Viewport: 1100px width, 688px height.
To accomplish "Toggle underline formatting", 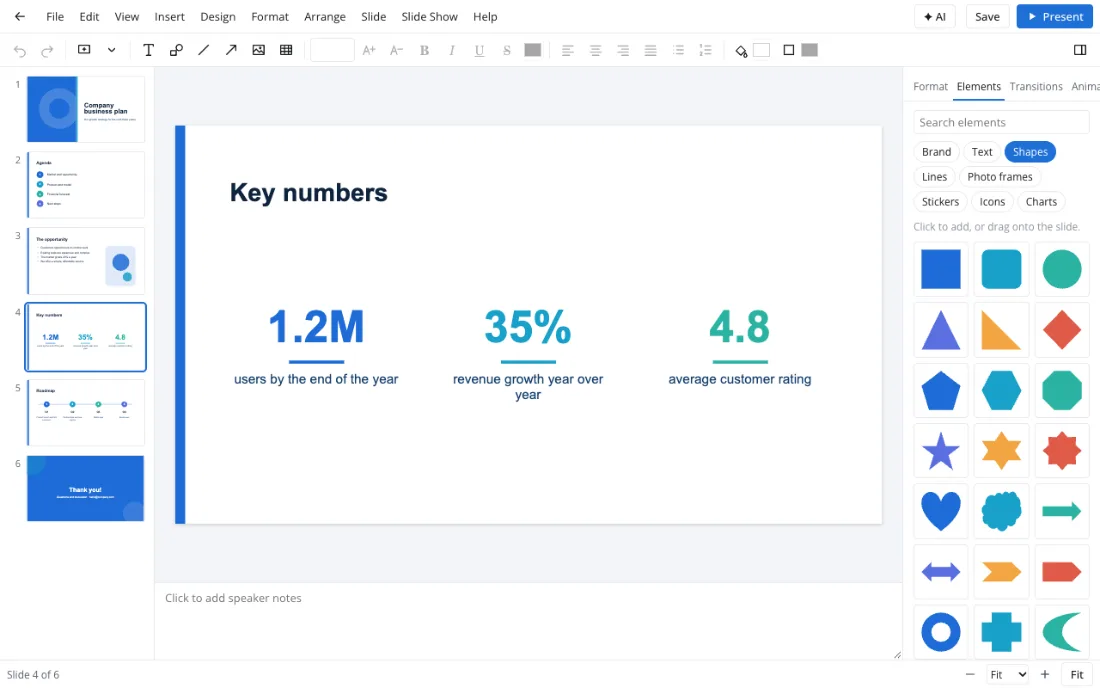I will (479, 50).
